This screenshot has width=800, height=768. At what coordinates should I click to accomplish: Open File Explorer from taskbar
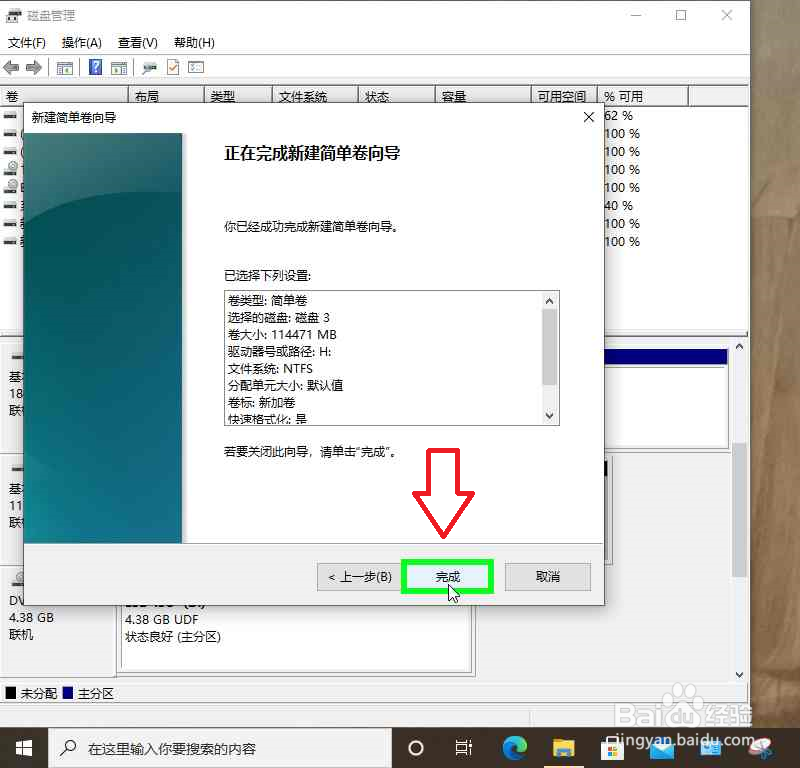[x=563, y=748]
